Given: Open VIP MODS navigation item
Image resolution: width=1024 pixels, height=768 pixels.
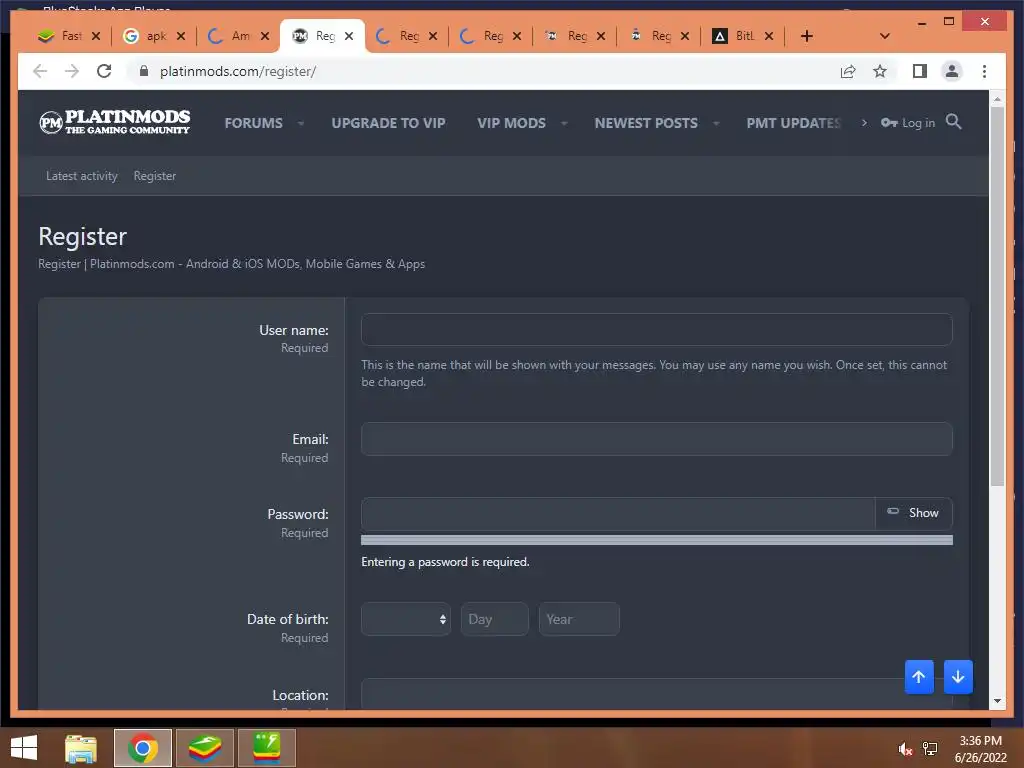Looking at the screenshot, I should pos(511,123).
